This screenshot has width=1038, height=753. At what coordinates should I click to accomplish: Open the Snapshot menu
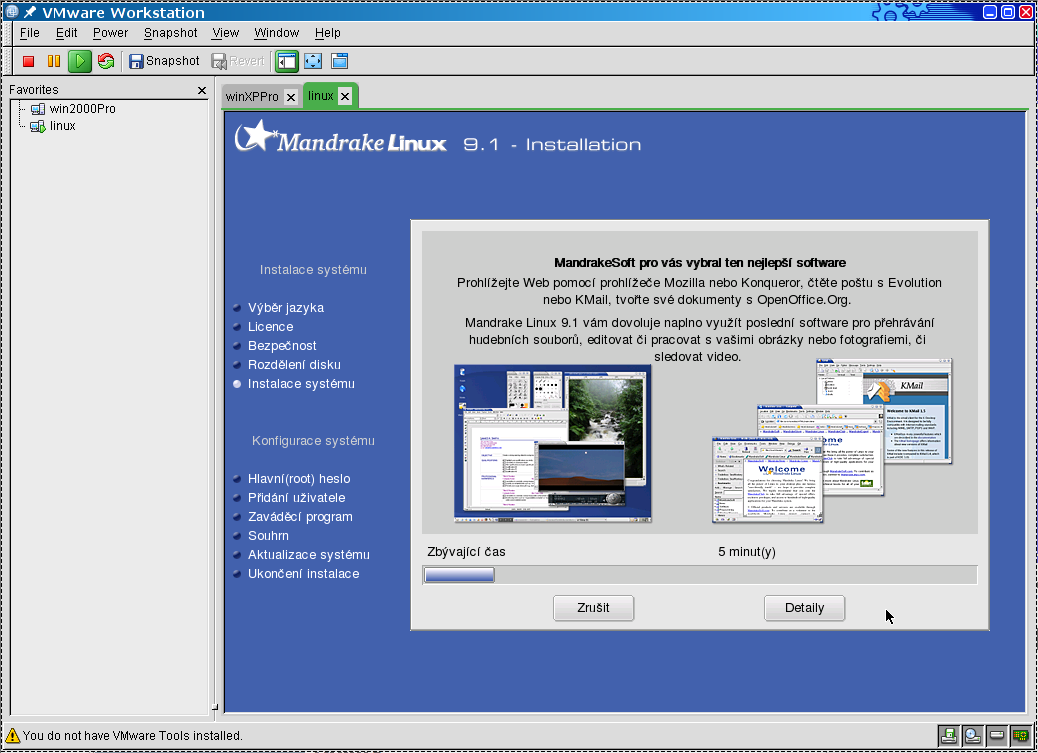(x=170, y=32)
